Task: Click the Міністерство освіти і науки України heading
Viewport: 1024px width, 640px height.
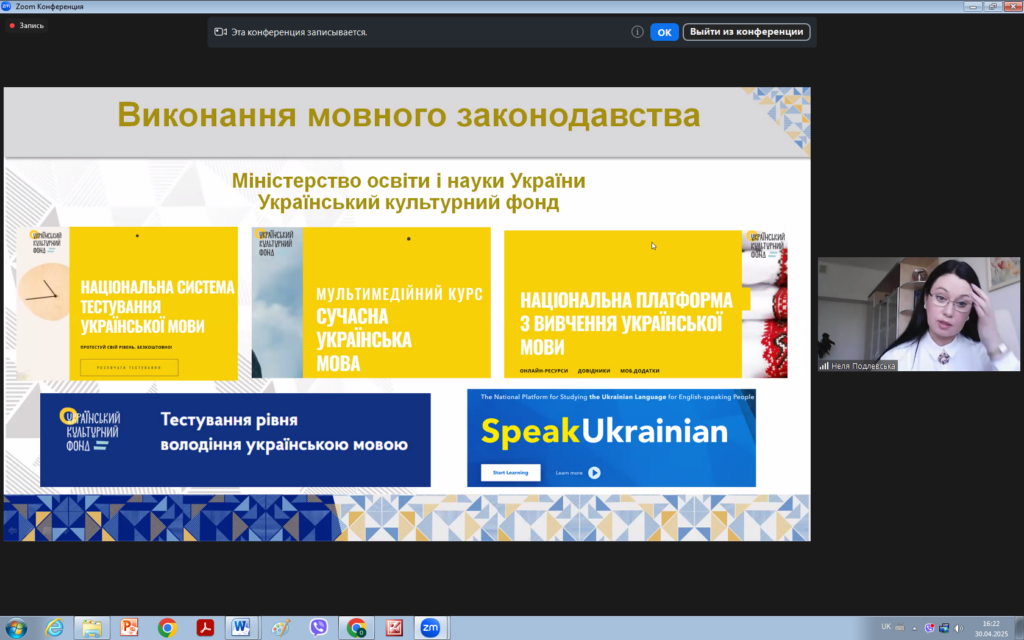Action: point(409,180)
